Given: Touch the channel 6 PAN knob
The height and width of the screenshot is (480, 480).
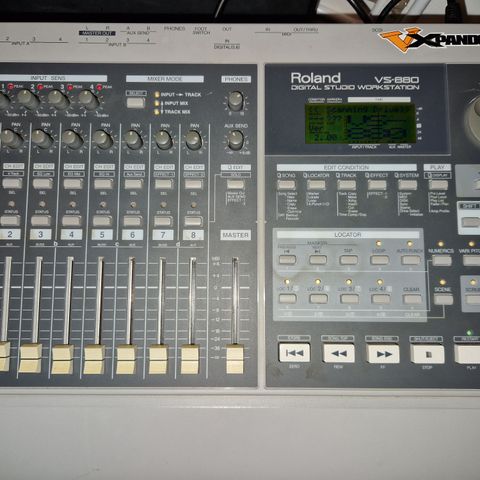Looking at the screenshot, I should tap(134, 140).
